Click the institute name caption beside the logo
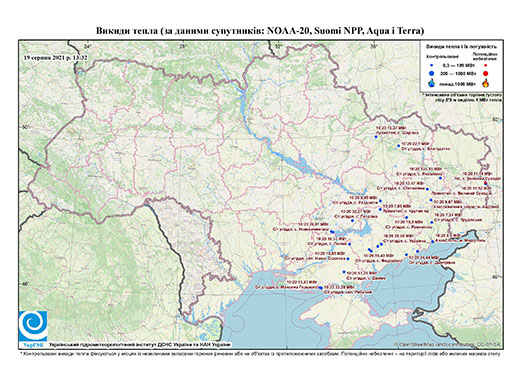This screenshot has height=368, width=520. [x=140, y=345]
